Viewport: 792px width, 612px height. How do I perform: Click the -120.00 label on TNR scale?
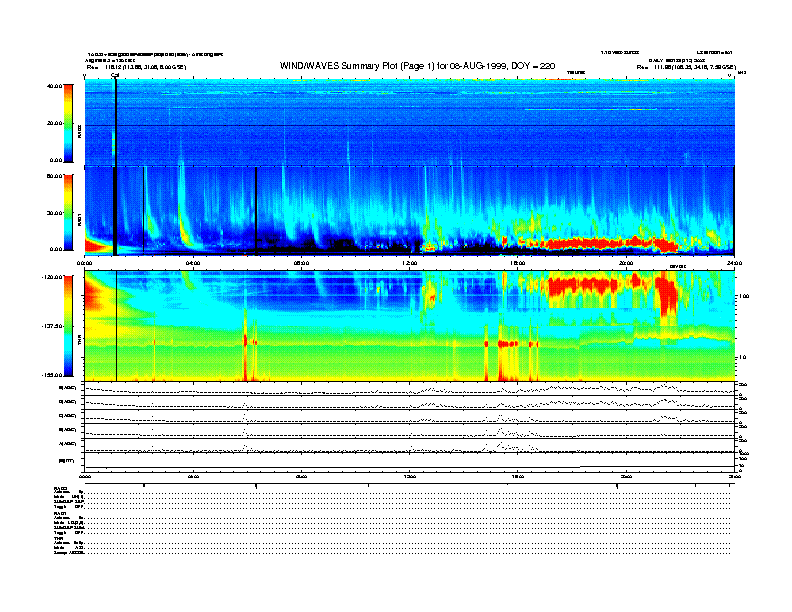pos(52,277)
